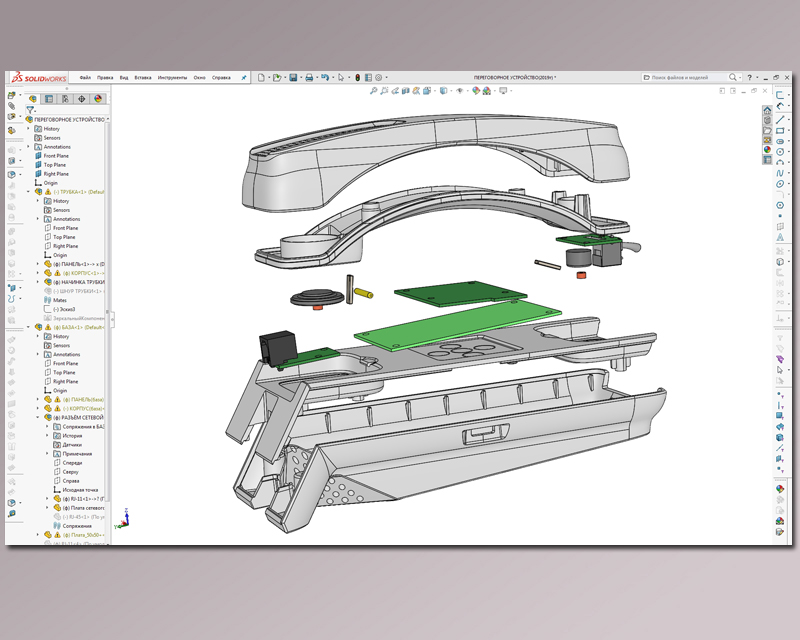
Task: Click the New document icon
Action: 260,77
